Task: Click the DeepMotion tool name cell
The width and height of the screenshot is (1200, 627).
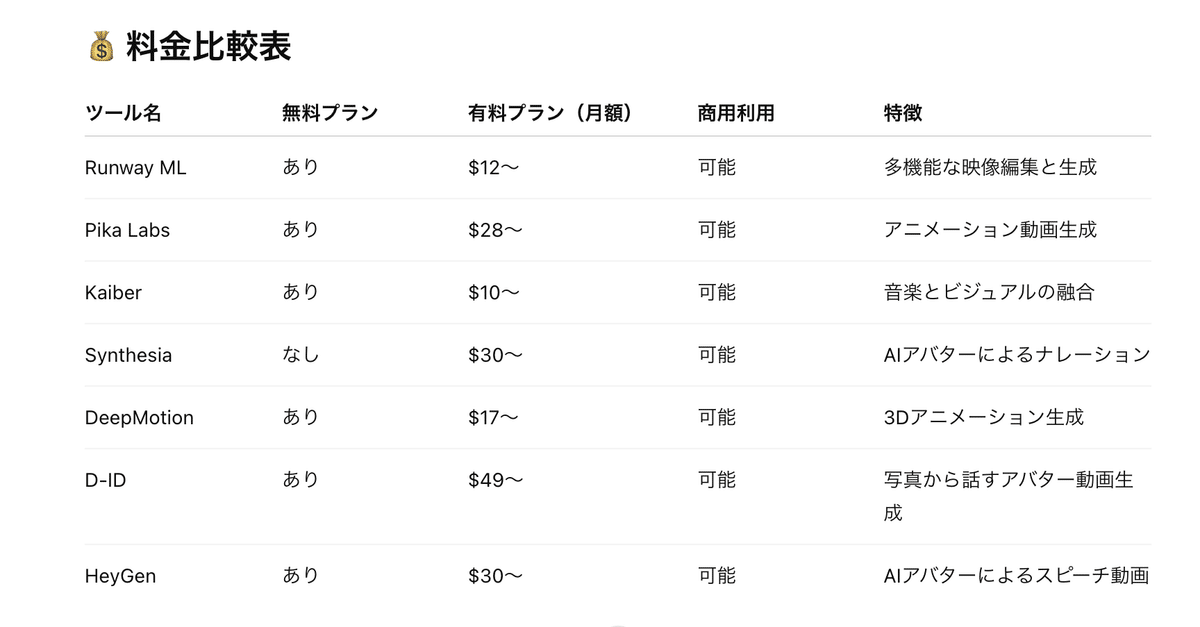Action: [139, 417]
